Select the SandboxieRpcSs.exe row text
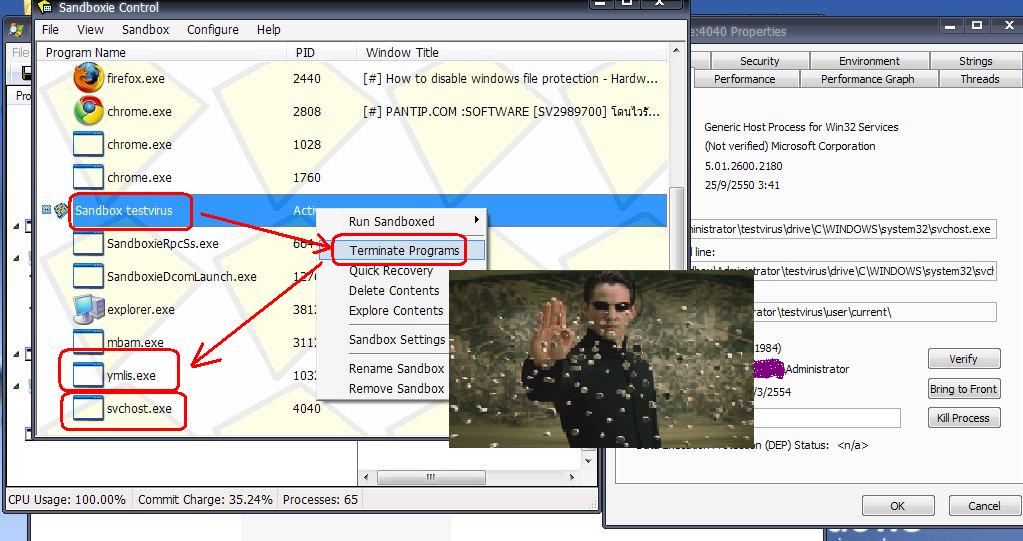 pyautogui.click(x=162, y=244)
